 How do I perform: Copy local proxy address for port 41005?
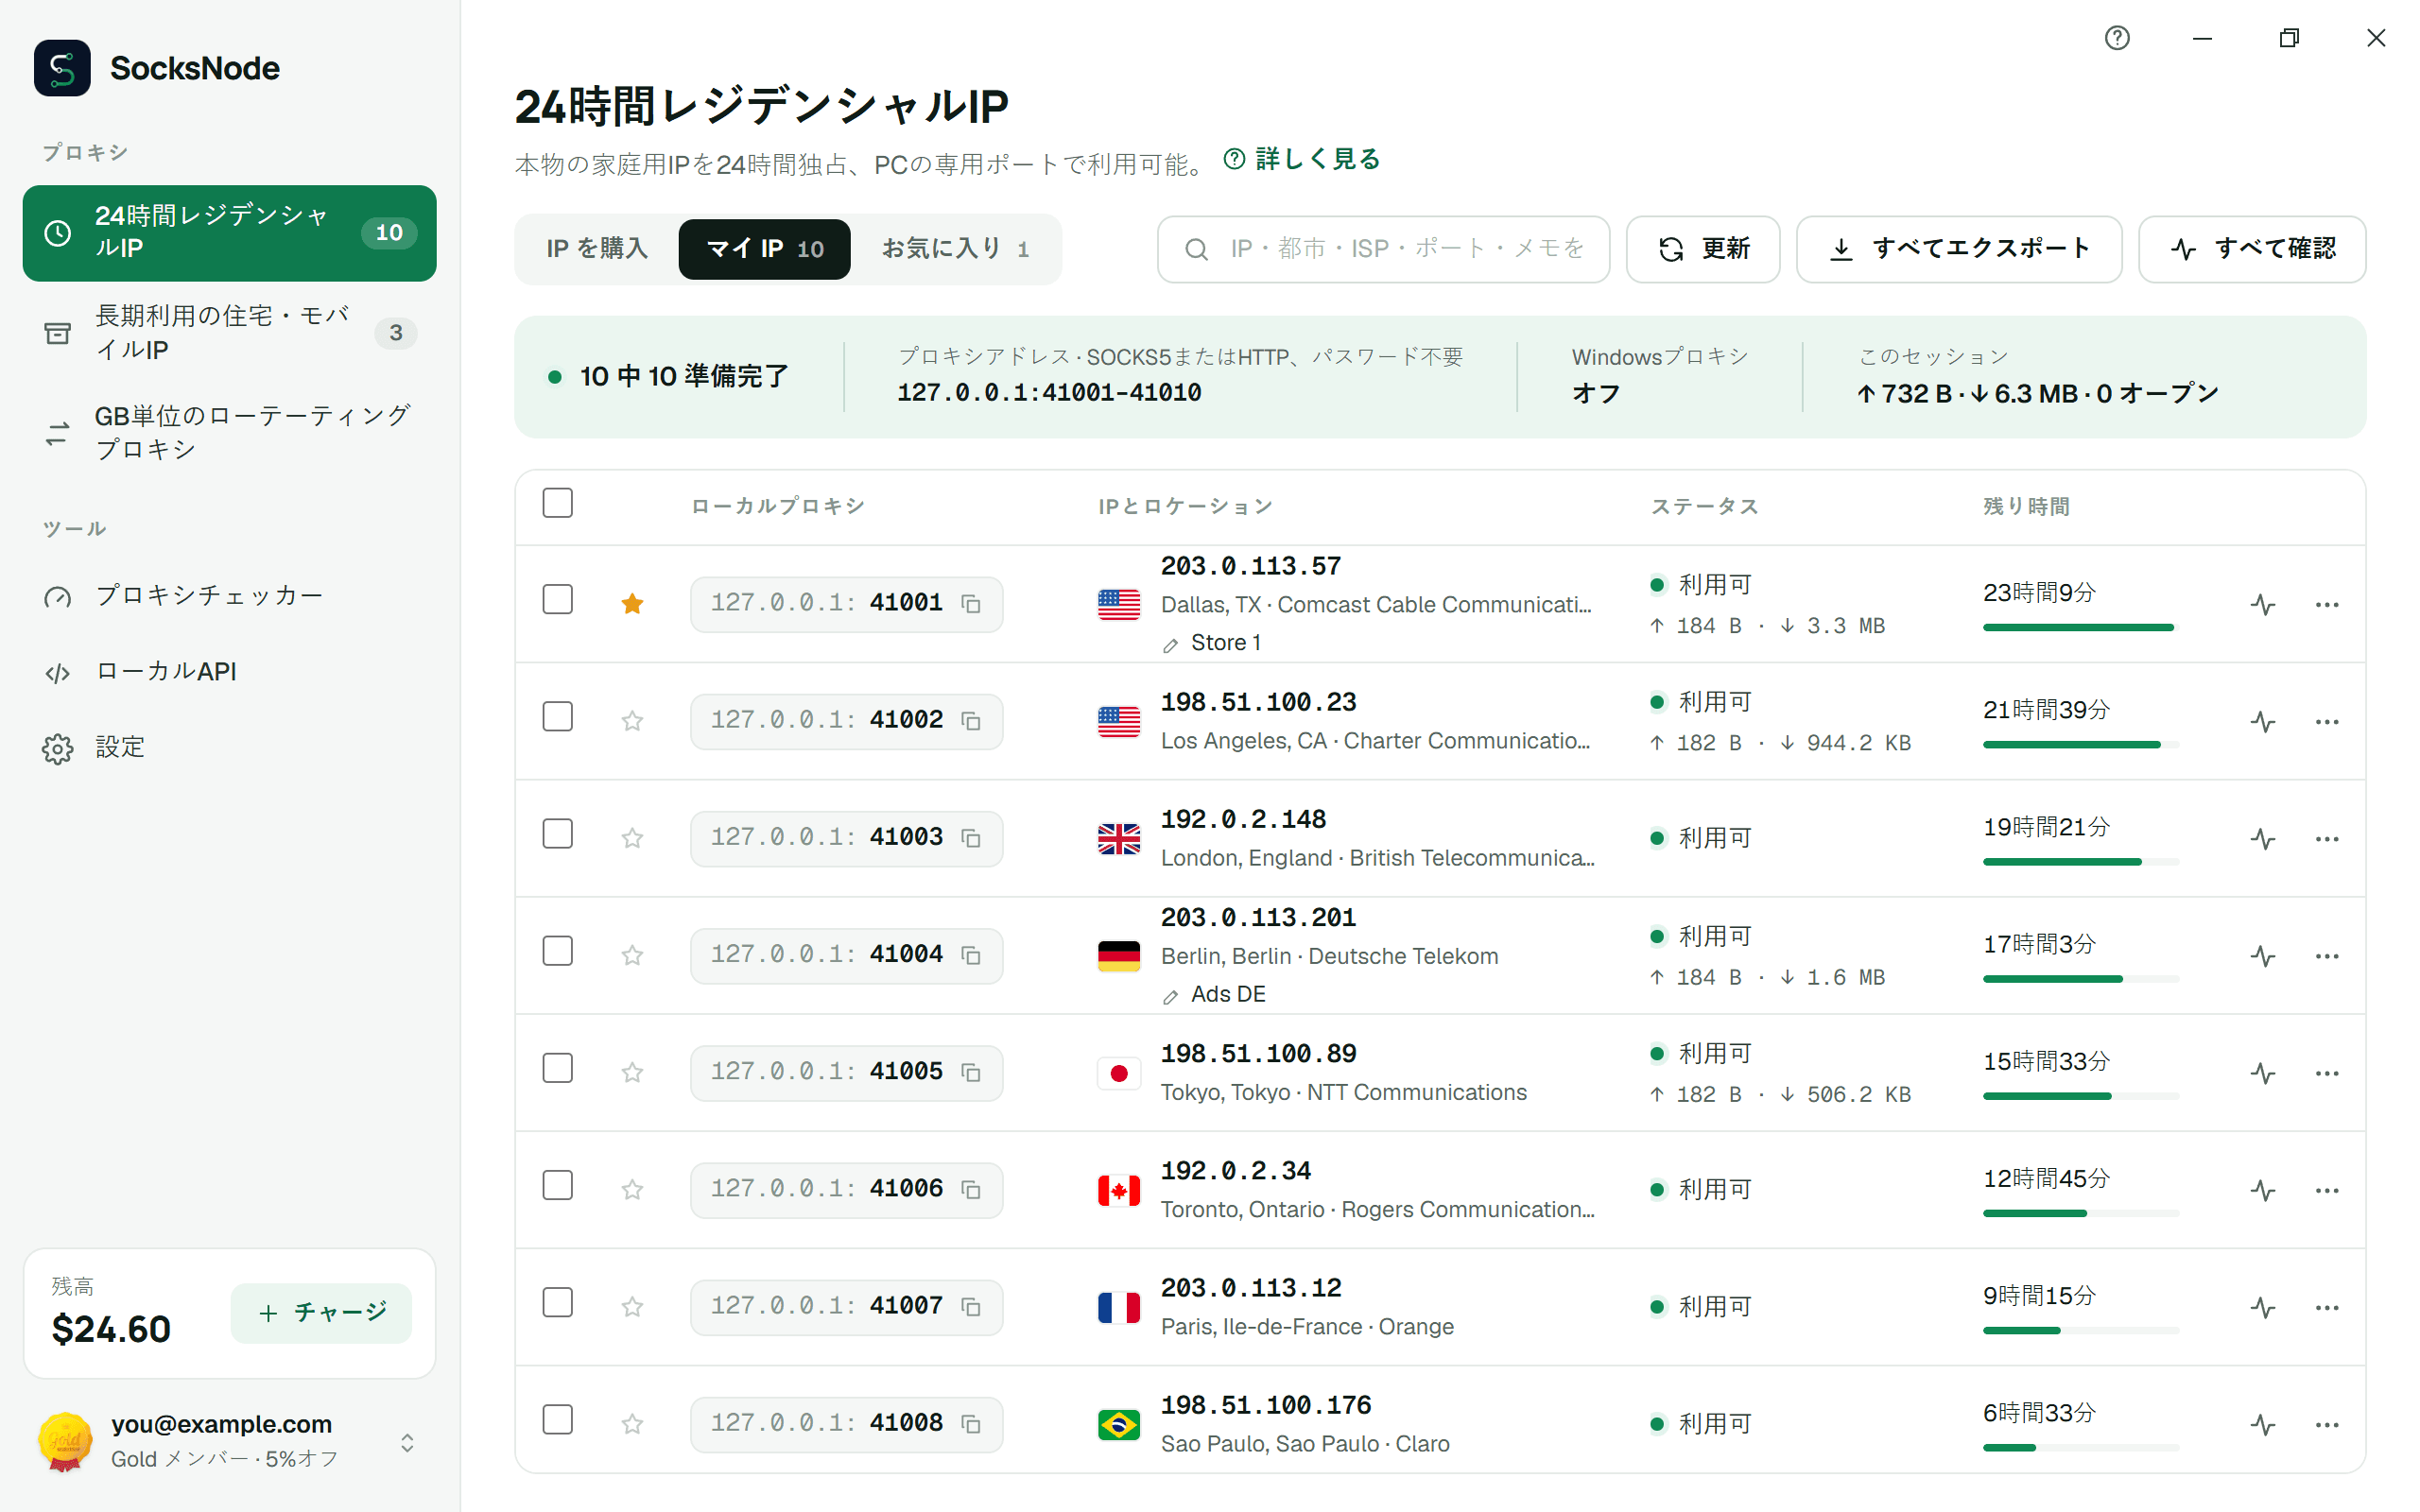point(970,1072)
